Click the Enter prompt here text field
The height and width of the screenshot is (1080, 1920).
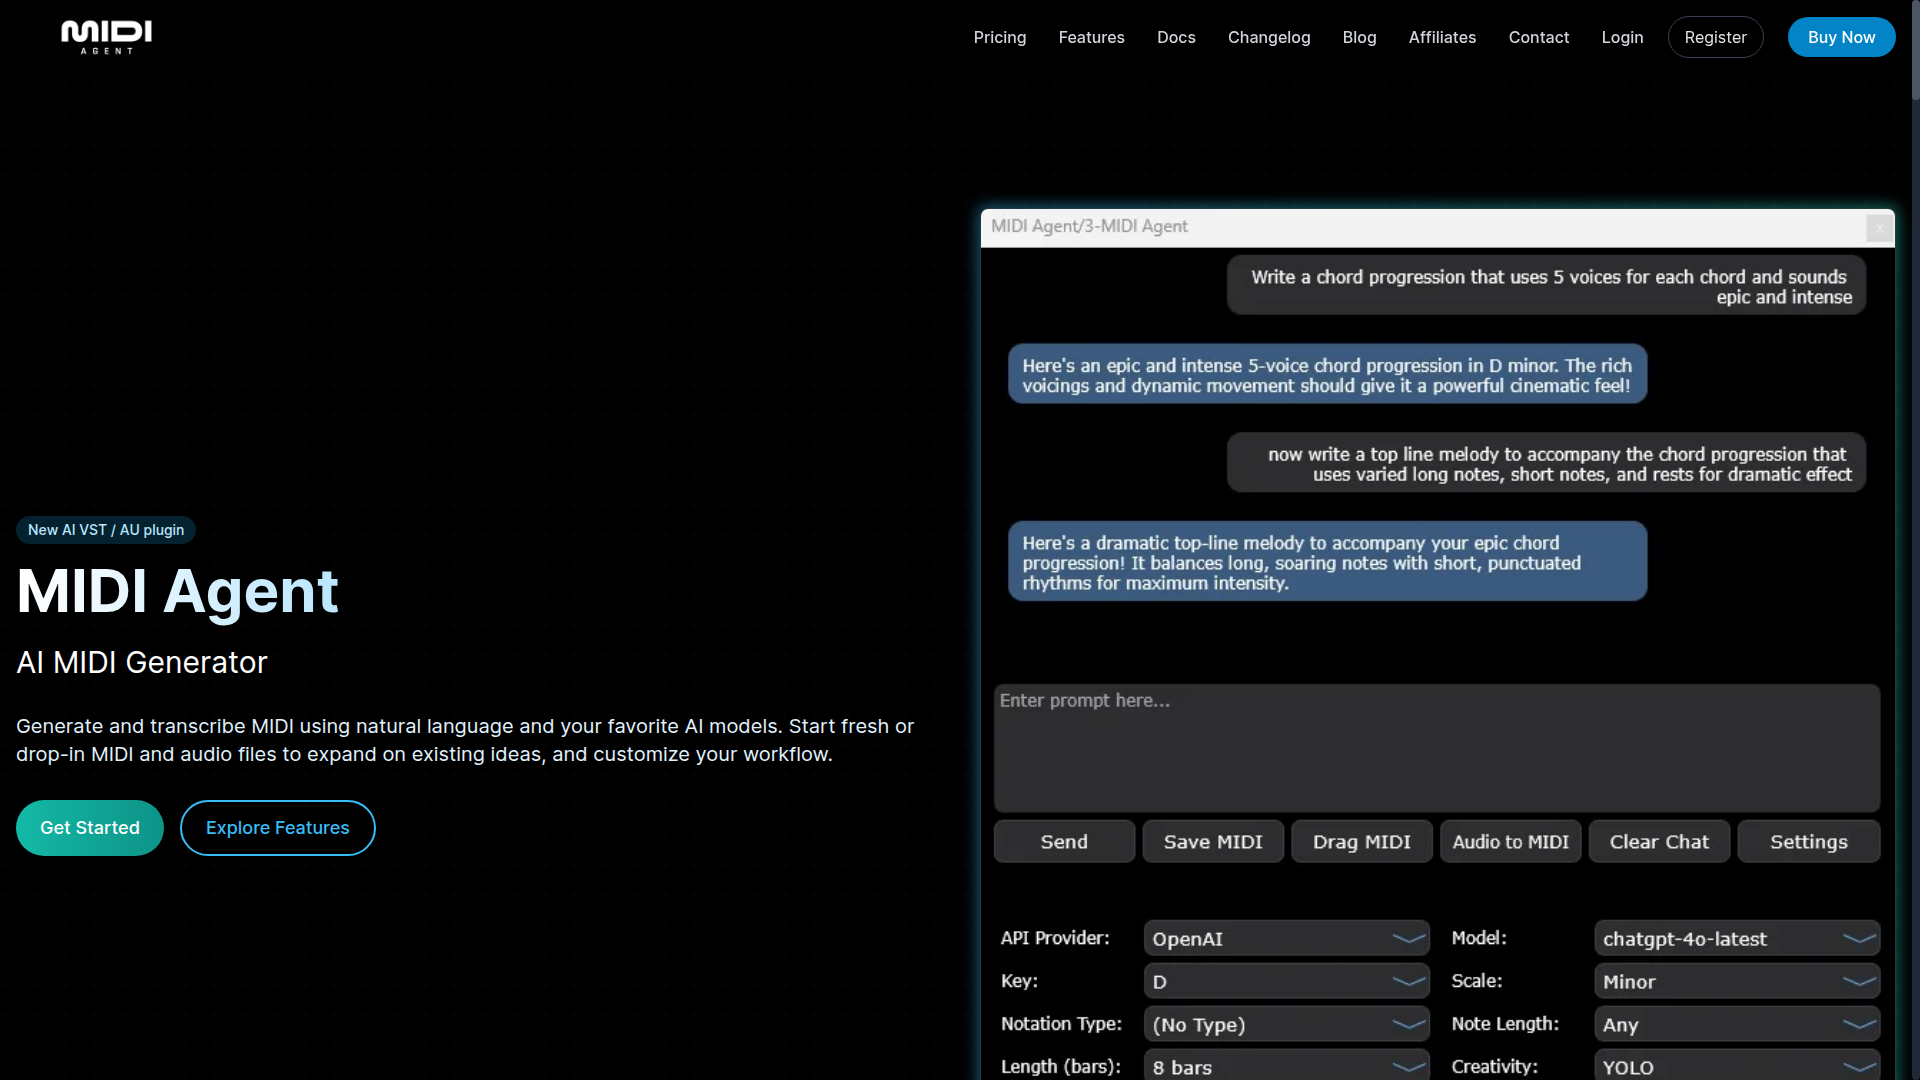(1436, 747)
